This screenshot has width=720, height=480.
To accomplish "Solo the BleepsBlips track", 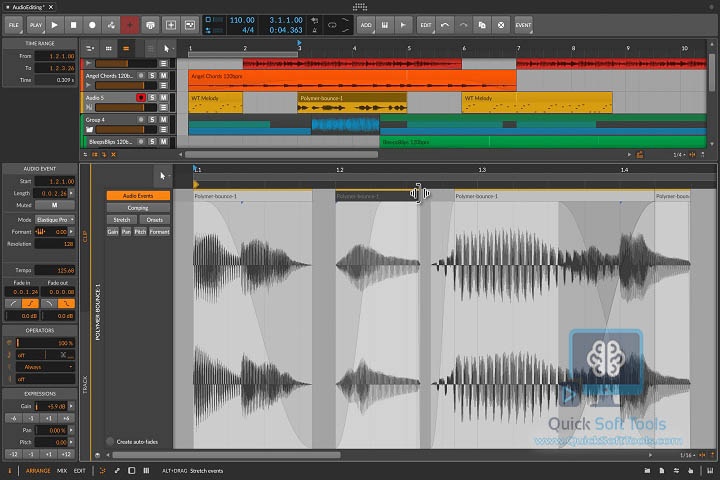I will point(152,141).
